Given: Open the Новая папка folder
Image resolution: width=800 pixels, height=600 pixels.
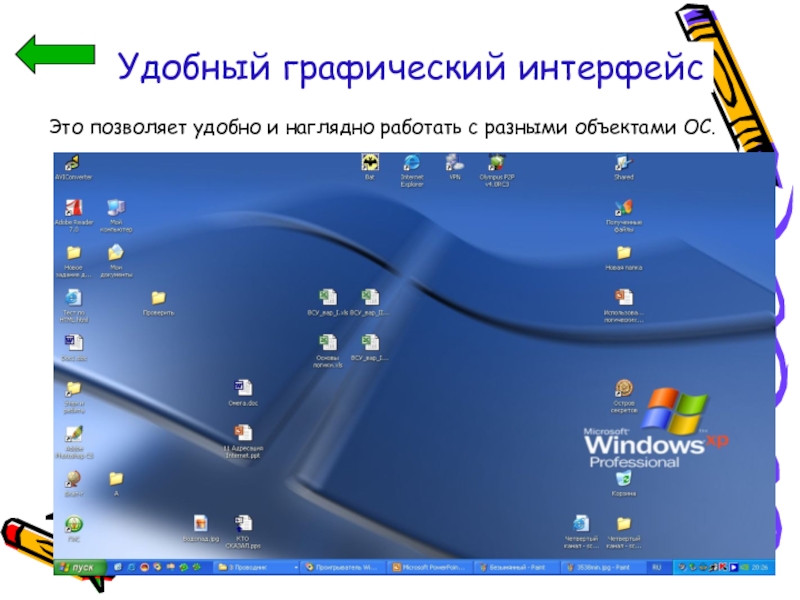Looking at the screenshot, I should coord(623,258).
